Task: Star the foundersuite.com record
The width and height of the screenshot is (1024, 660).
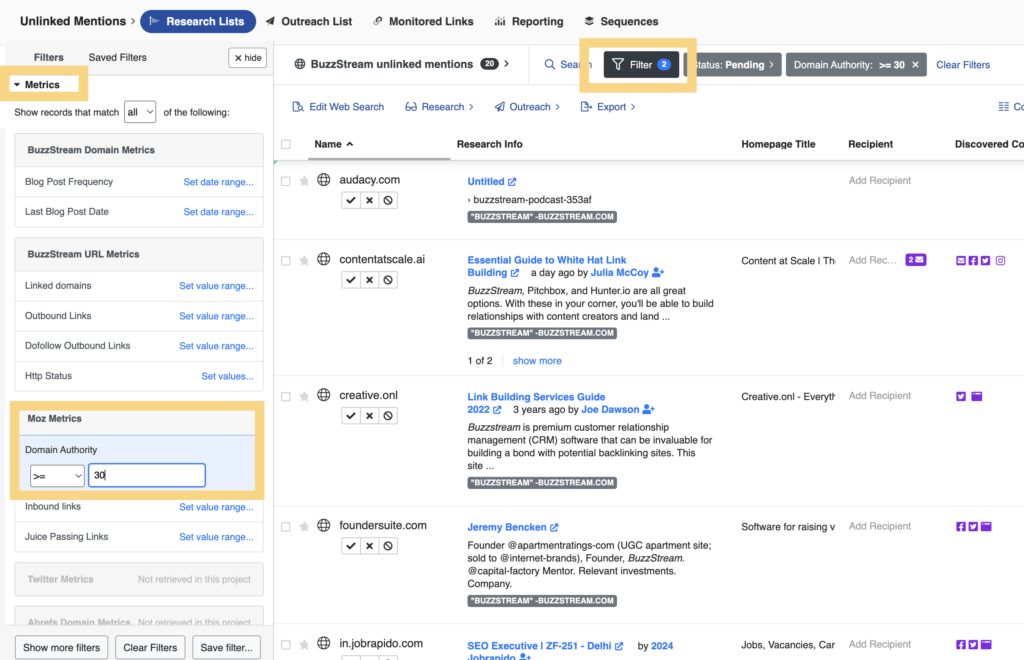Action: (304, 527)
